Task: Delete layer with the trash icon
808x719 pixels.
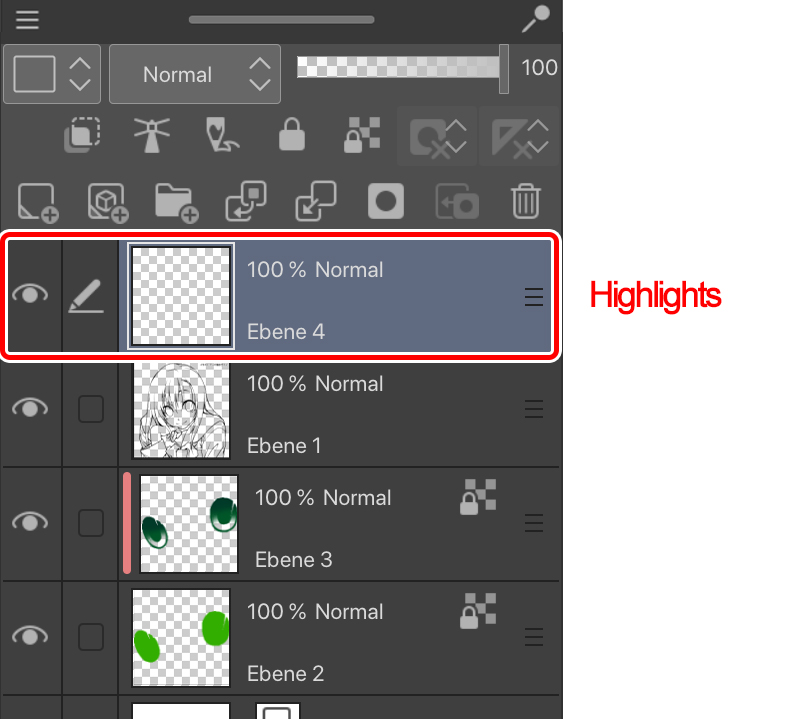Action: [x=526, y=201]
